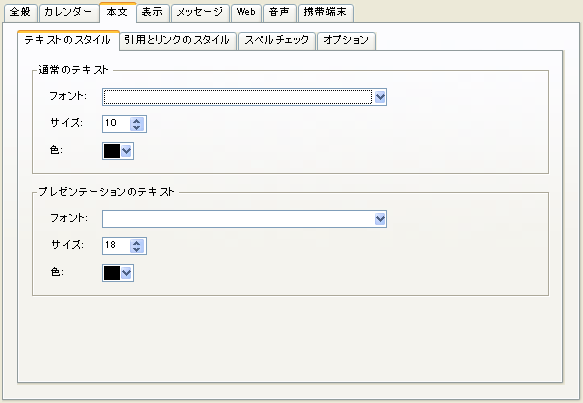Image resolution: width=583 pixels, height=403 pixels.
Task: Switch to the オプション sub-tab
Action: point(346,41)
